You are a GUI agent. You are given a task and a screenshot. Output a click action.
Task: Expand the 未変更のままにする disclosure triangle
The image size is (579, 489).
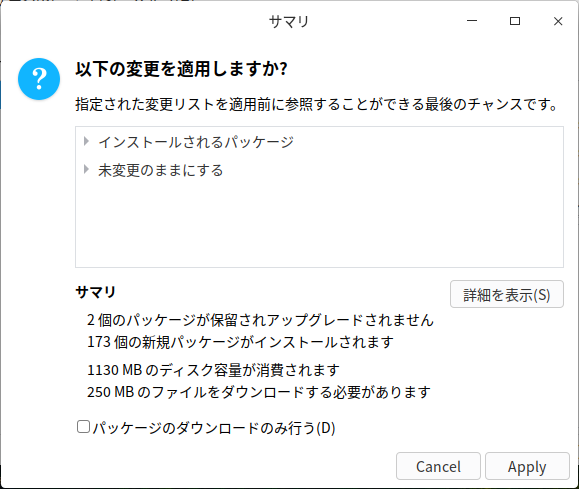point(86,169)
